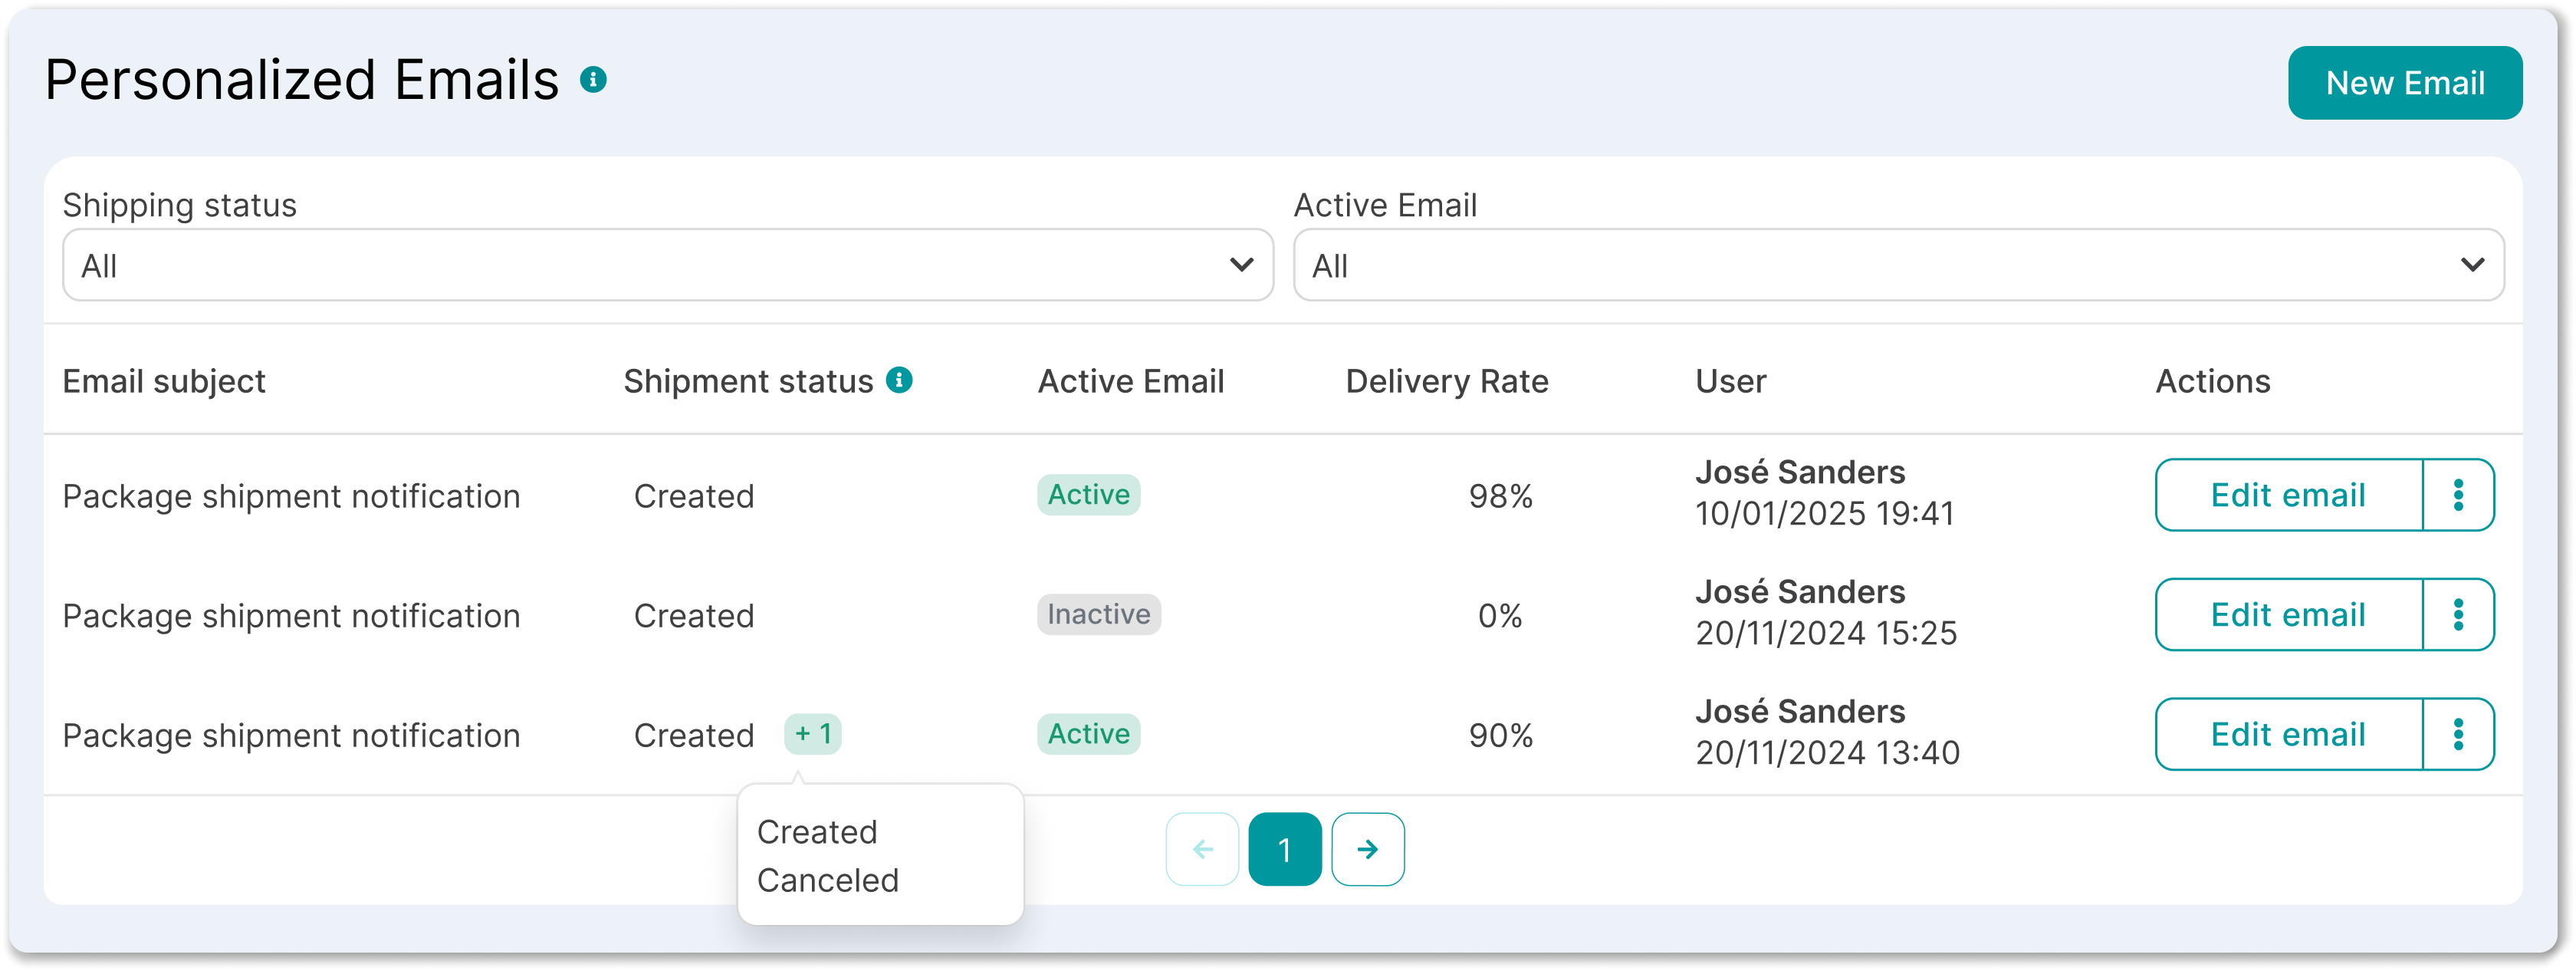
Task: Click Created in the status tooltip
Action: coord(817,832)
